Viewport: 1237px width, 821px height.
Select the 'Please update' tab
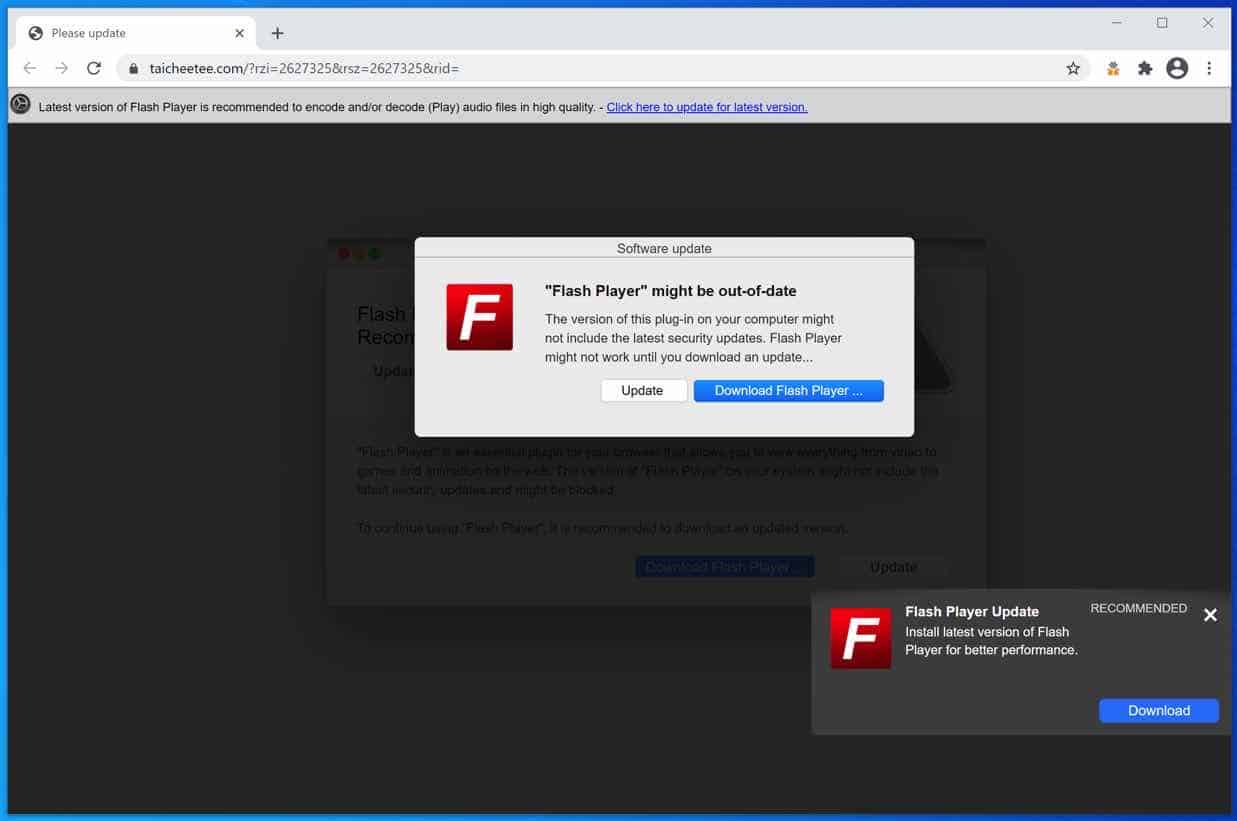135,33
